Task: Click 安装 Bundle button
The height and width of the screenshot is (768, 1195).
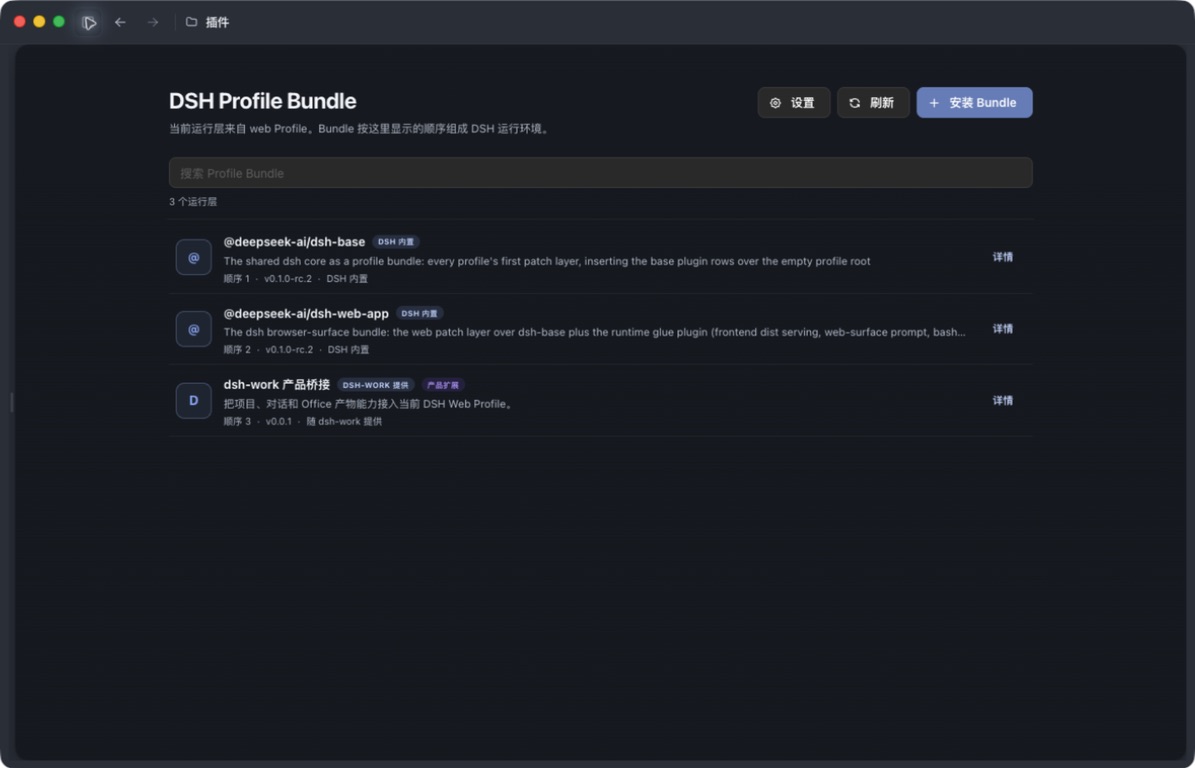Action: [974, 103]
